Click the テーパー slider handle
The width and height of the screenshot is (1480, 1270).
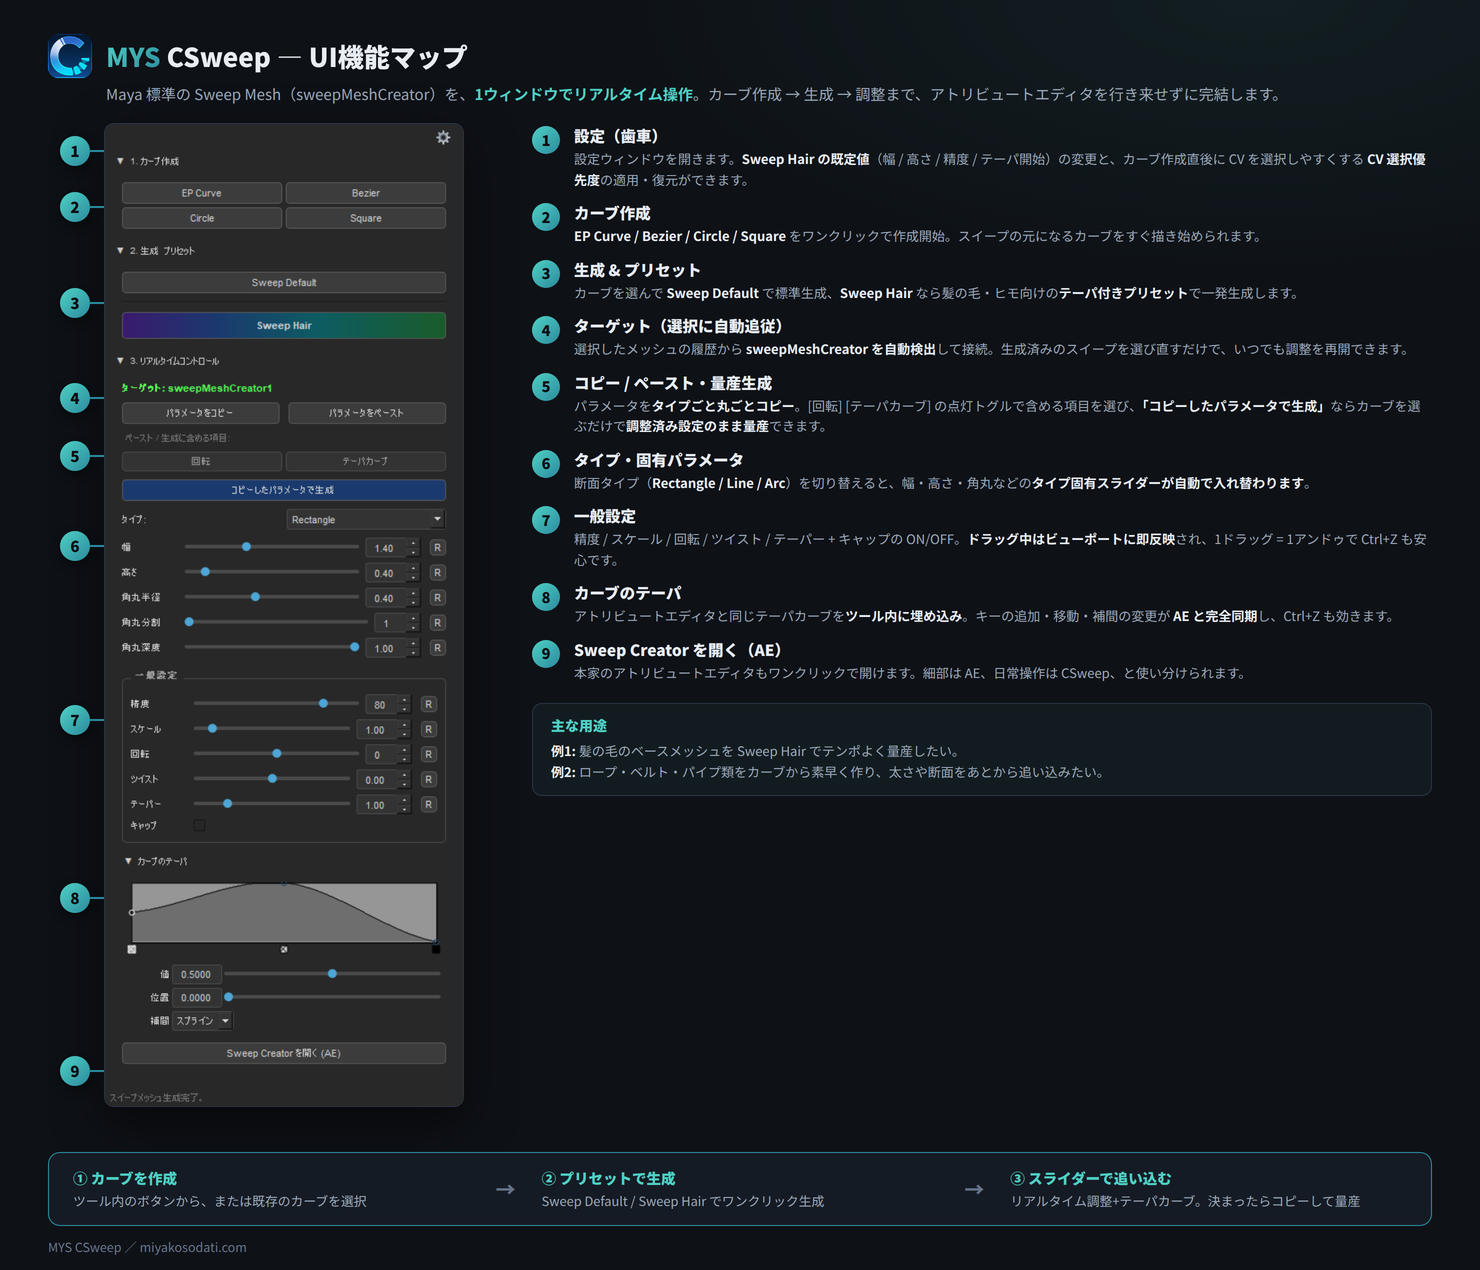coord(228,804)
